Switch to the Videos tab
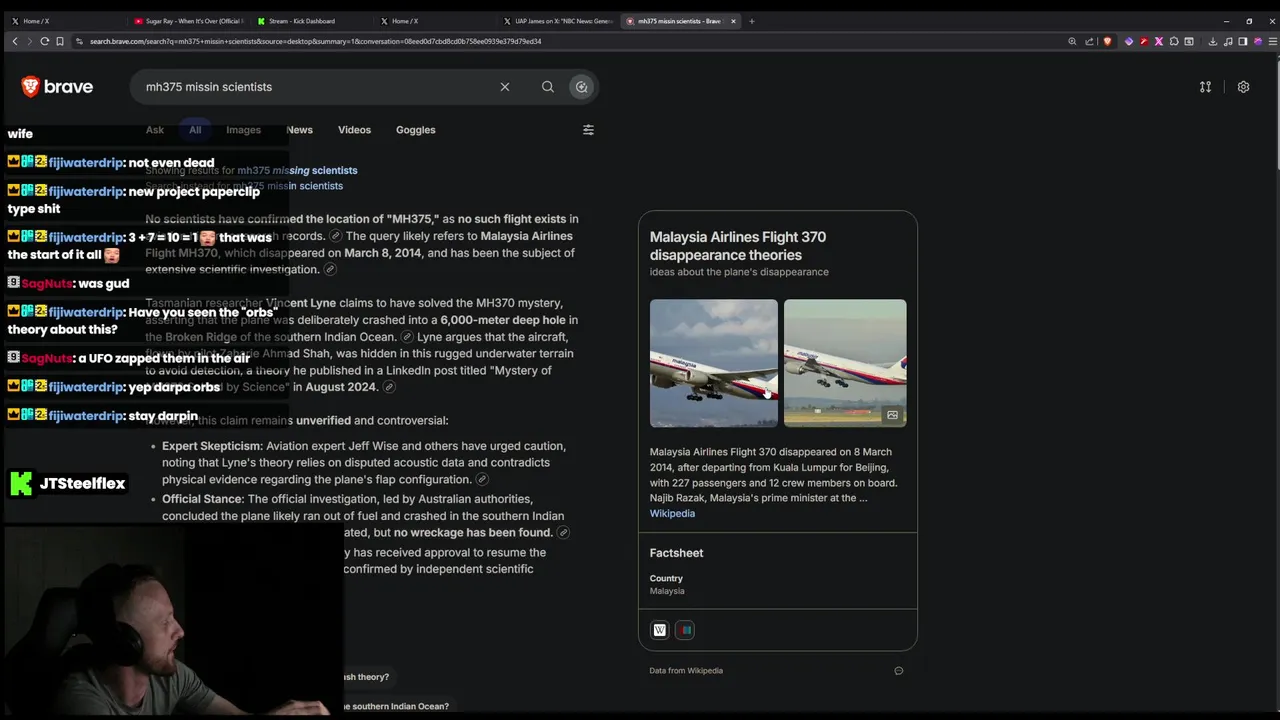 (354, 130)
